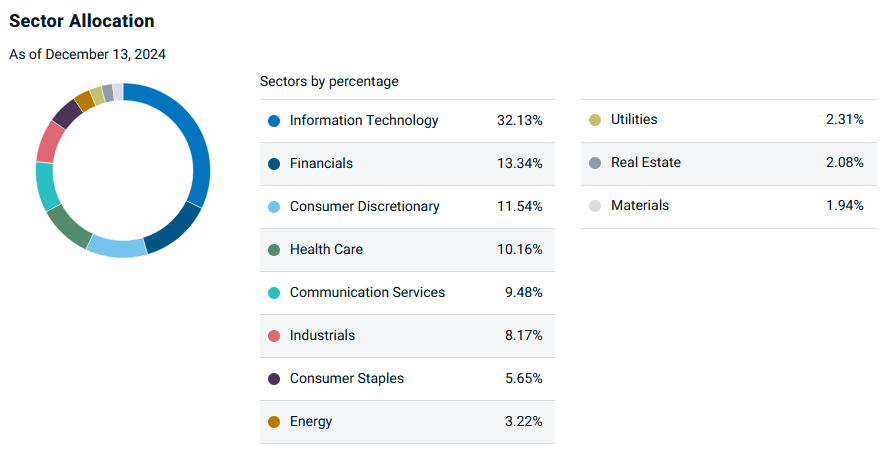Select the green Health Care donut segment
Image resolution: width=889 pixels, height=461 pixels.
(x=67, y=227)
